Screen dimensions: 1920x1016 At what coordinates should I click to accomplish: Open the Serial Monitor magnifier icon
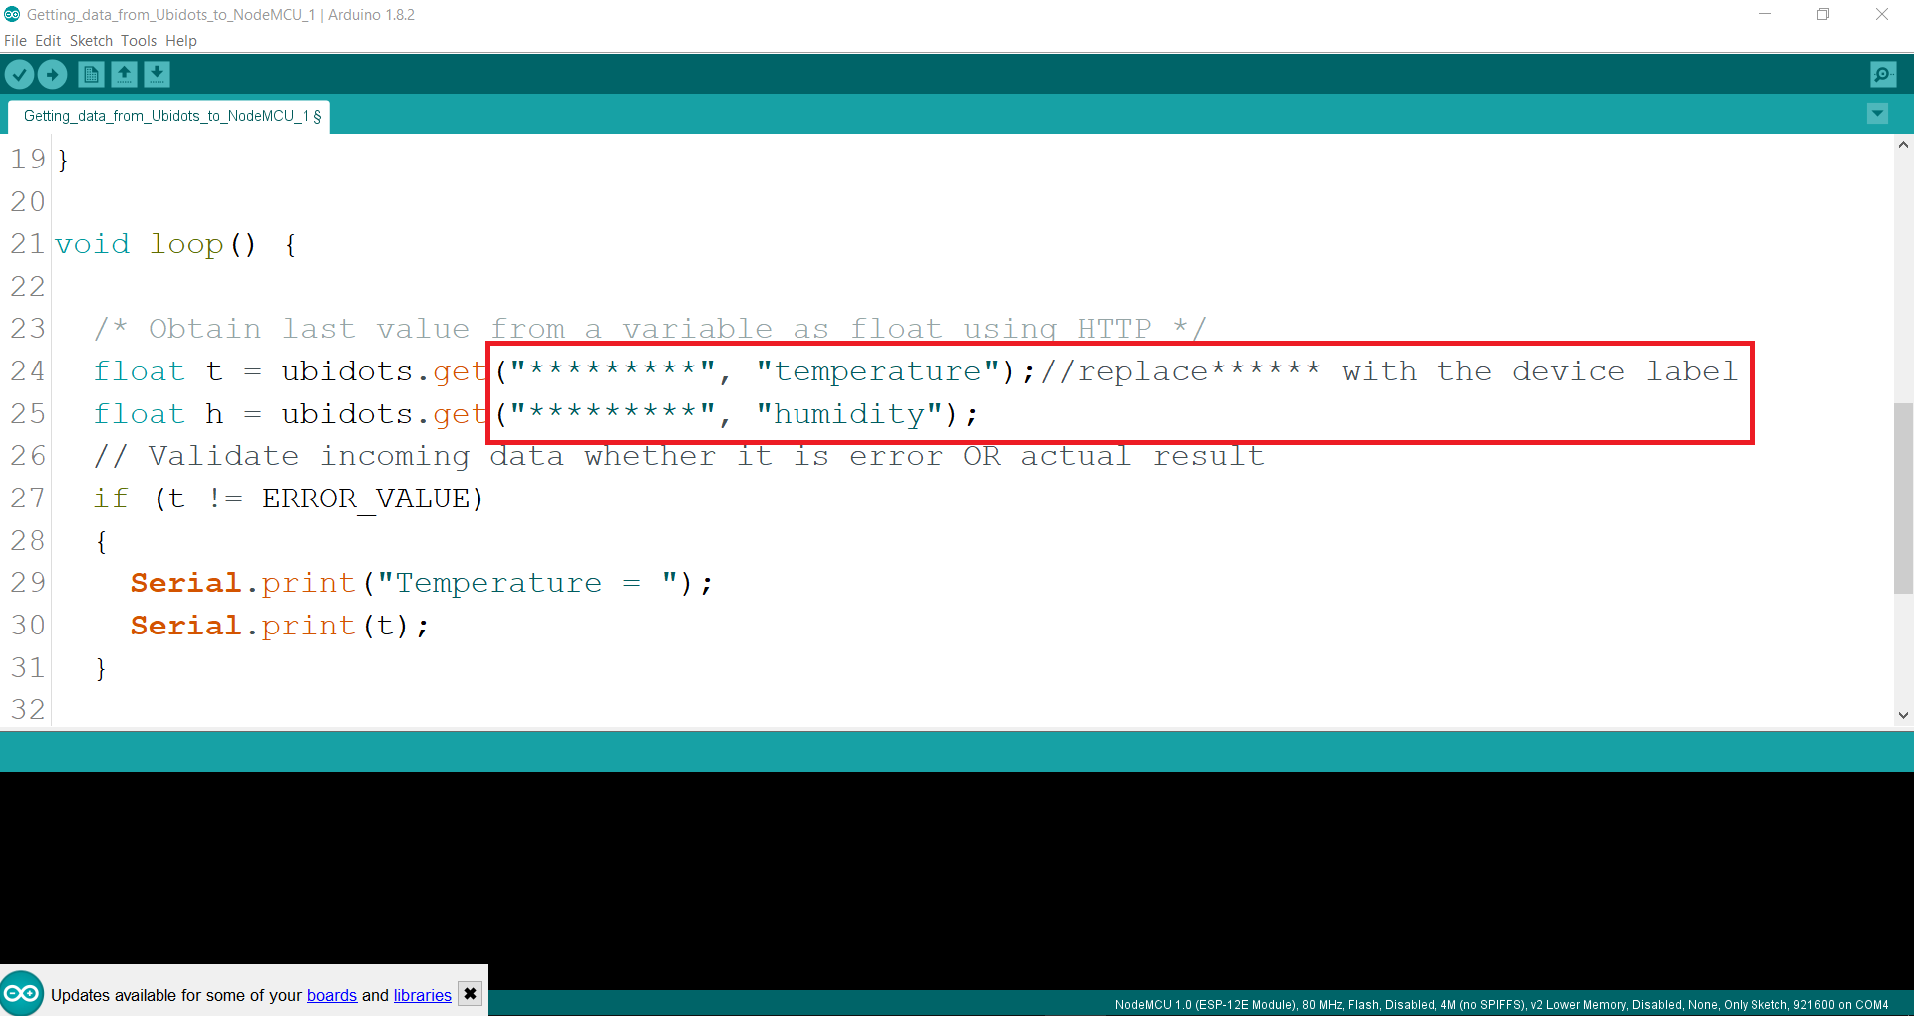tap(1883, 74)
